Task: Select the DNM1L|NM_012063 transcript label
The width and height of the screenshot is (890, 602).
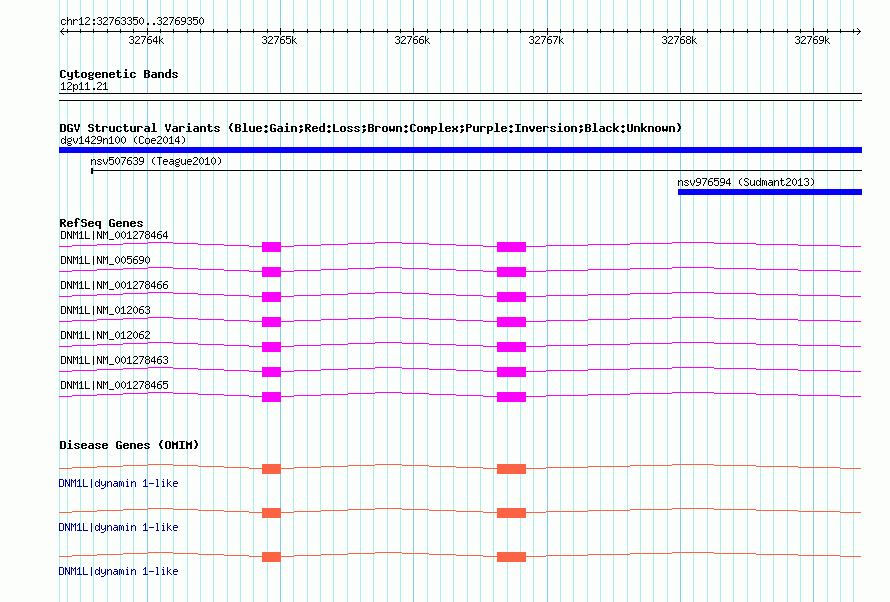Action: click(x=105, y=310)
